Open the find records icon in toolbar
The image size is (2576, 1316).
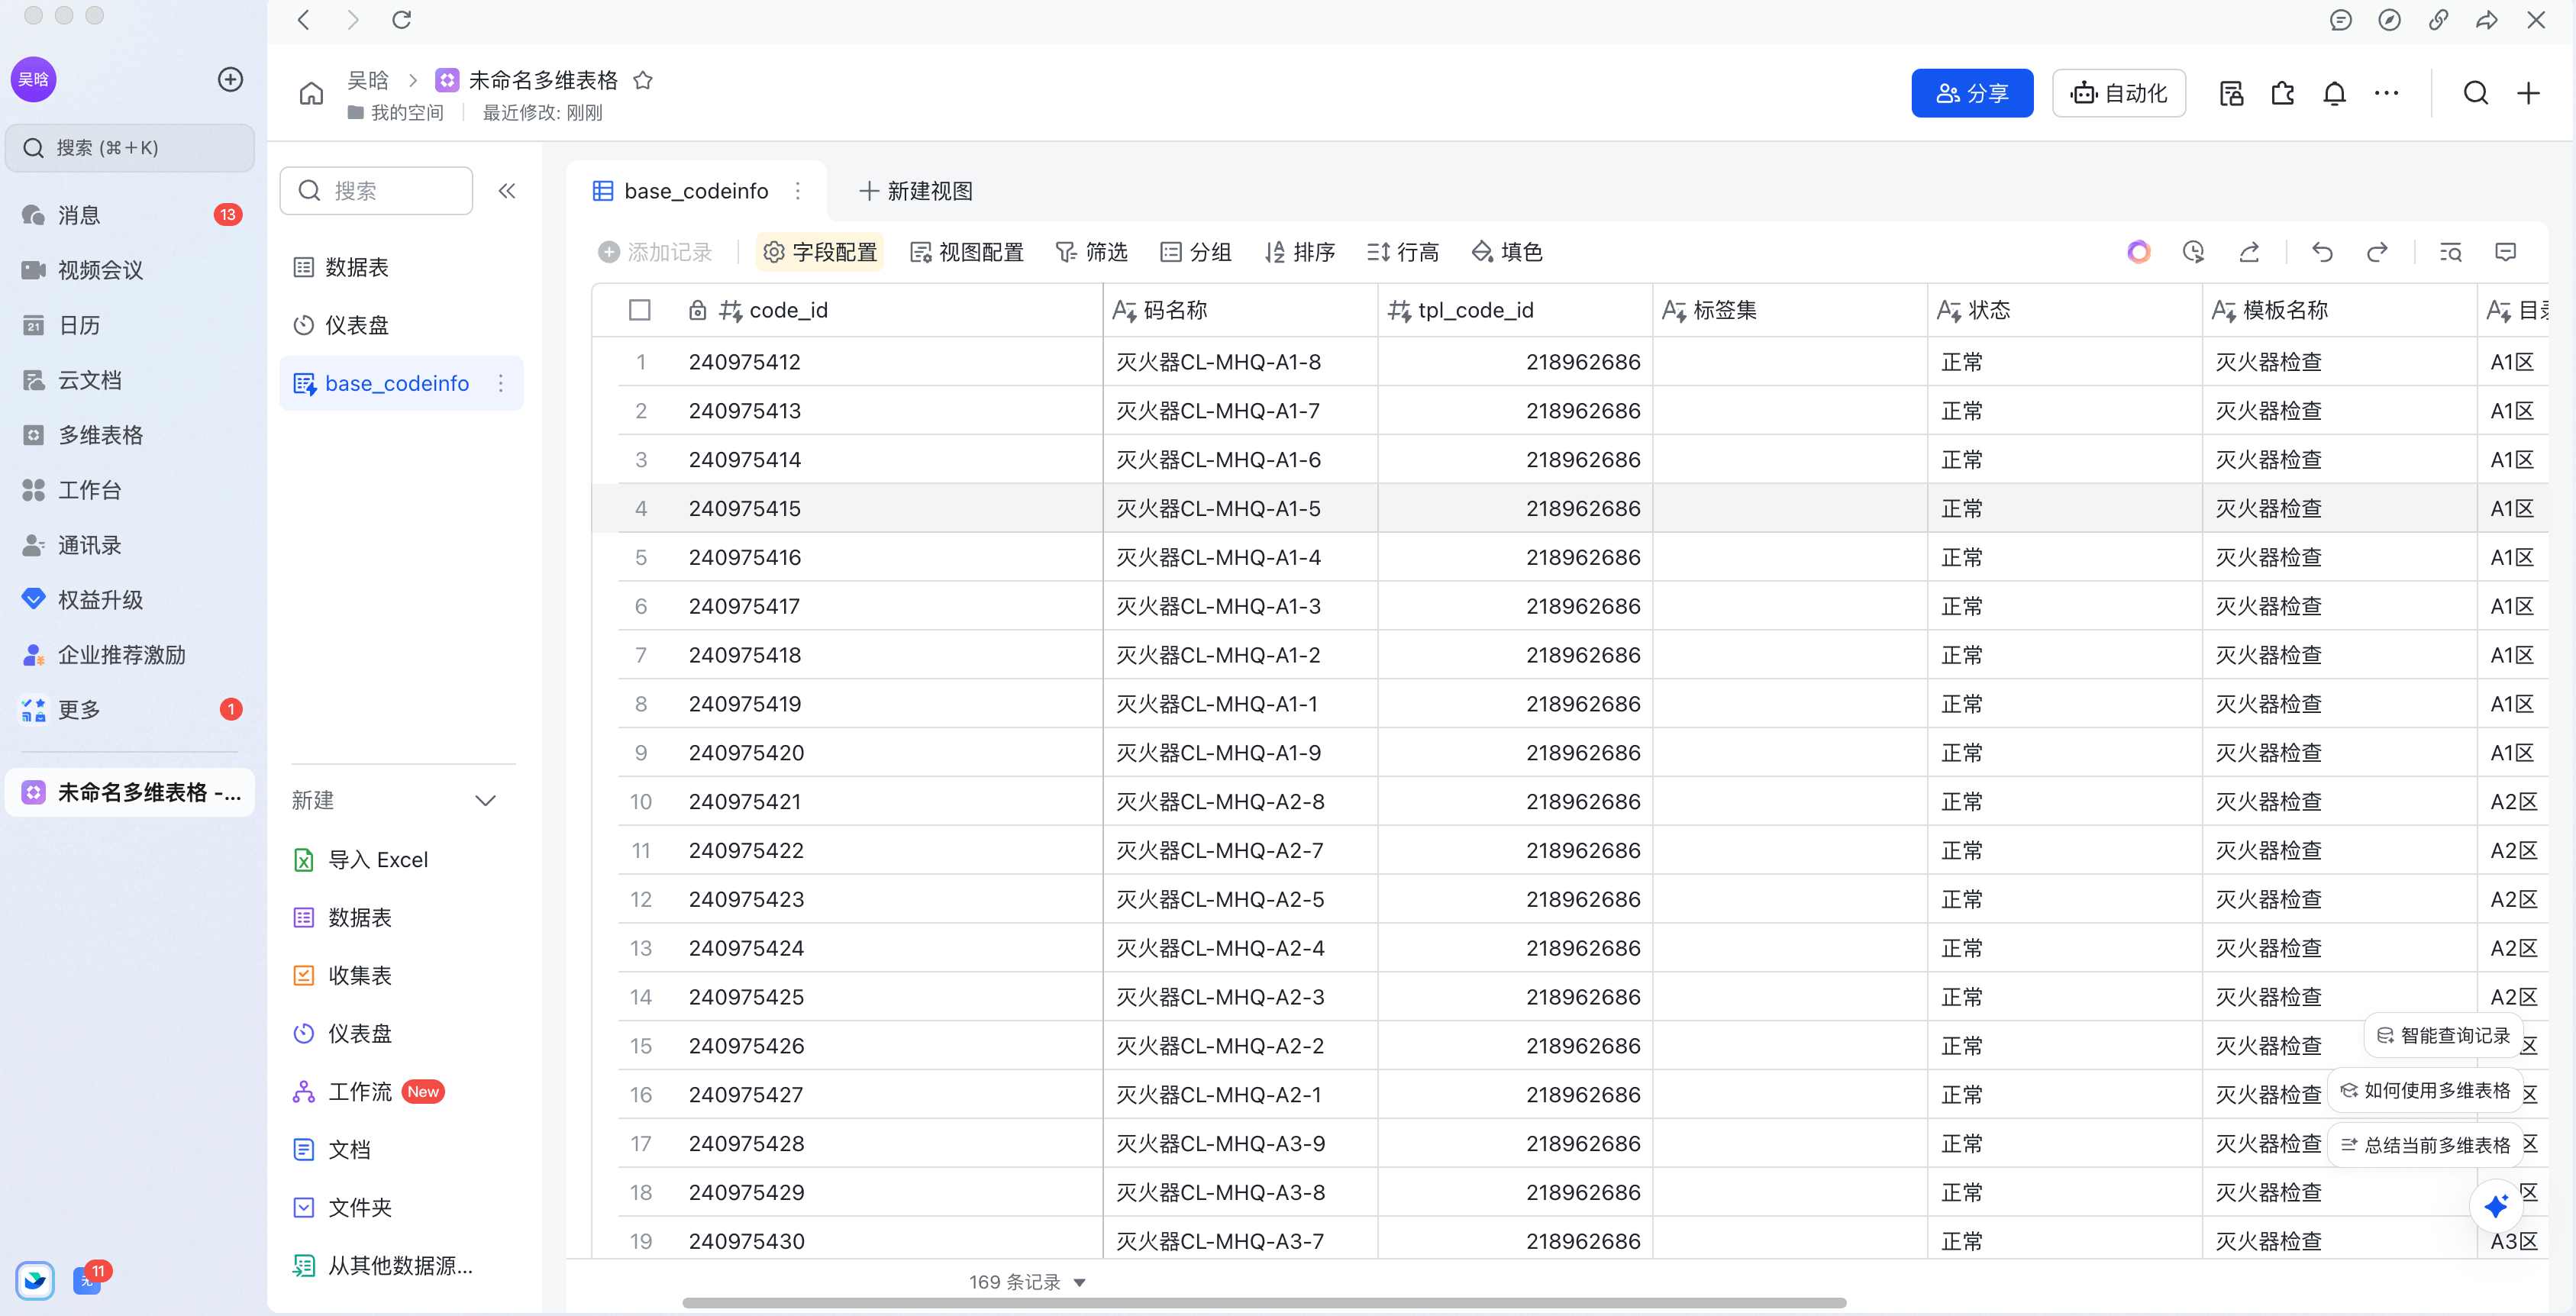(x=2451, y=252)
